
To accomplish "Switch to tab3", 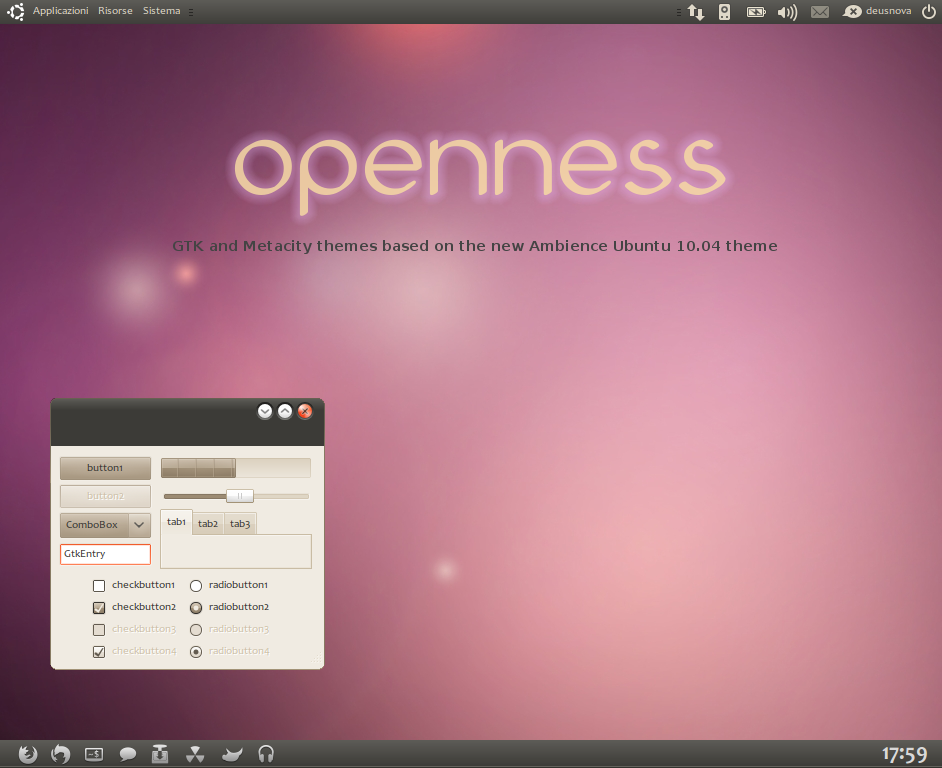I will 240,523.
